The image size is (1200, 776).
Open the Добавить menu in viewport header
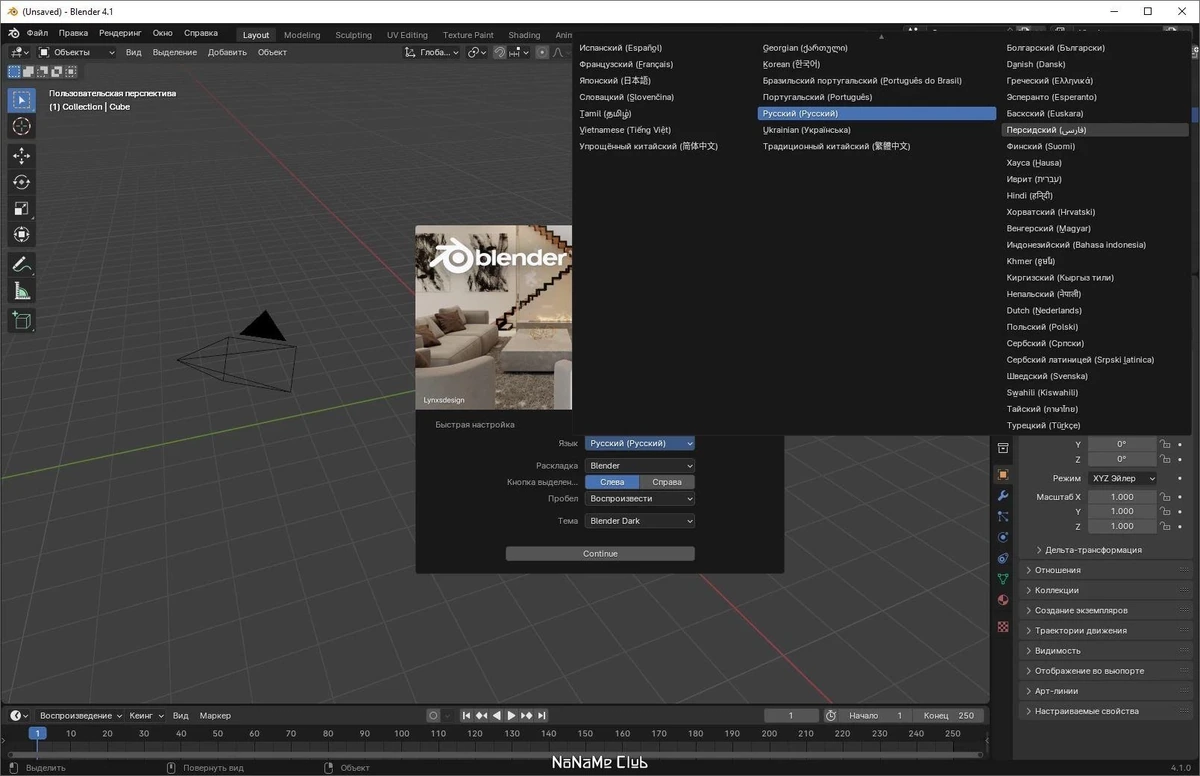tap(227, 52)
